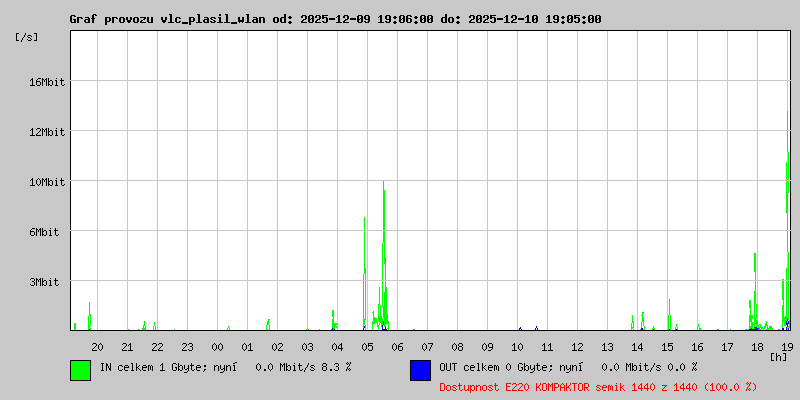Click hour label '18' on x-axis
Viewport: 800px width, 400px height.
tap(757, 347)
